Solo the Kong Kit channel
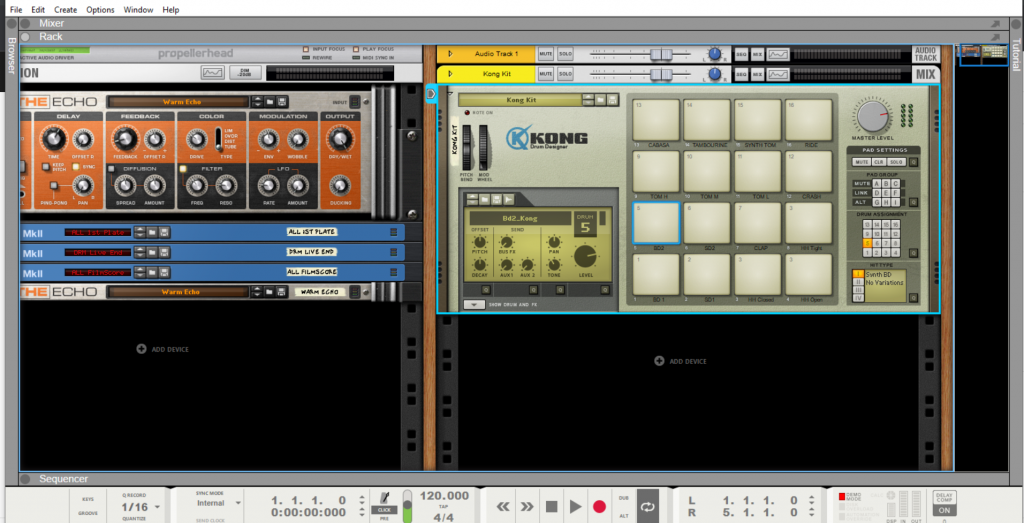Image resolution: width=1024 pixels, height=523 pixels. click(x=565, y=74)
